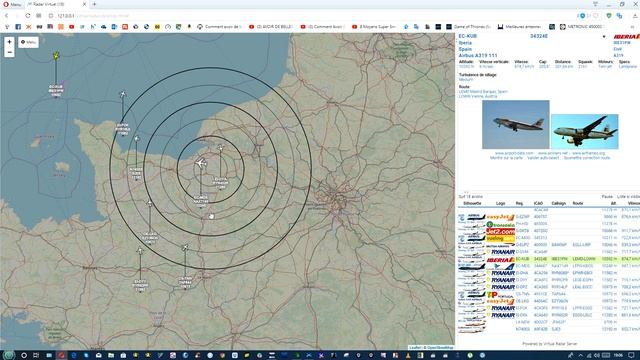Open the AVOIR DE BELLE YouTube bookmark
This screenshot has width=640, height=360.
(271, 27)
